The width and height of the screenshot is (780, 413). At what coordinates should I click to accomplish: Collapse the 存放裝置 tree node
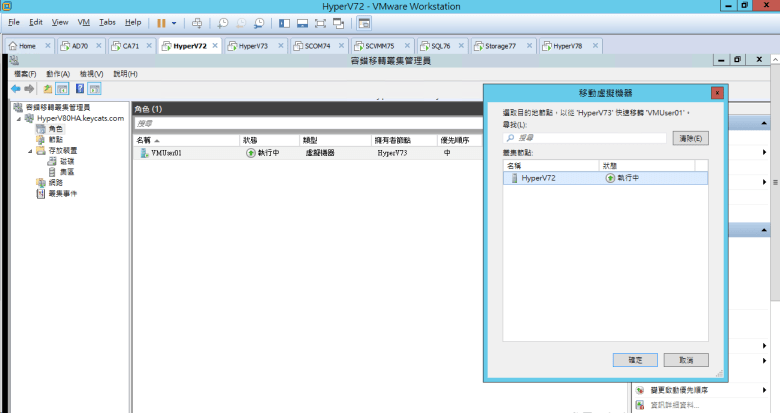(x=28, y=151)
